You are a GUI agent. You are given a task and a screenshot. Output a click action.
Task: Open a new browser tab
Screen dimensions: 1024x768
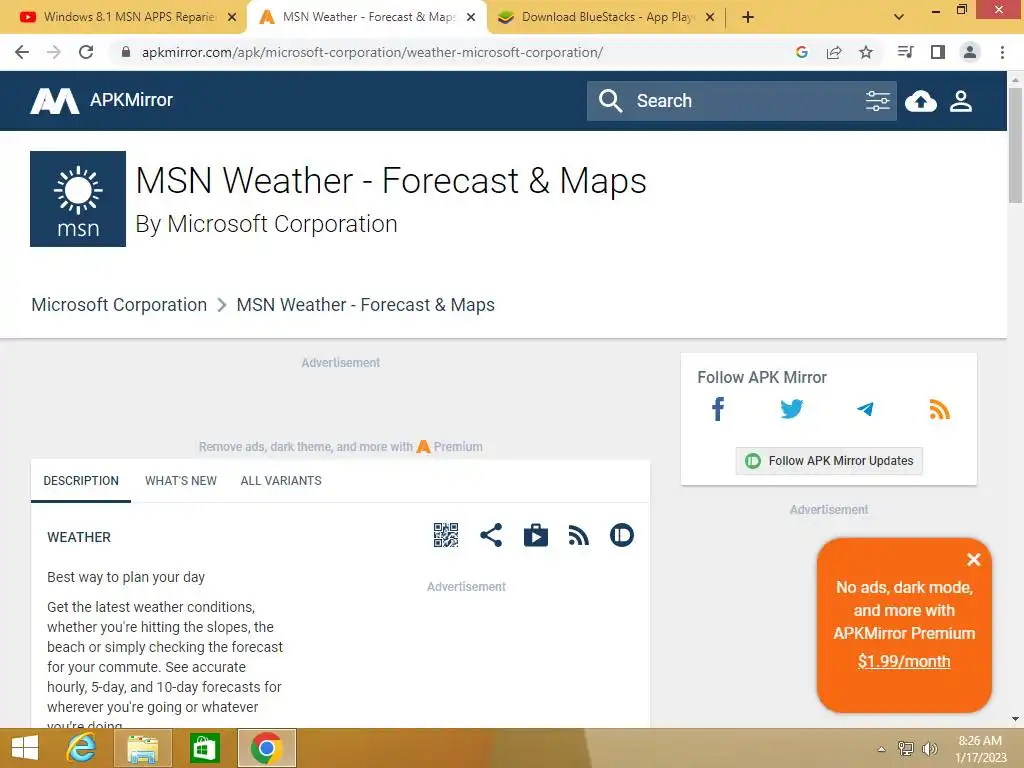[x=748, y=17]
